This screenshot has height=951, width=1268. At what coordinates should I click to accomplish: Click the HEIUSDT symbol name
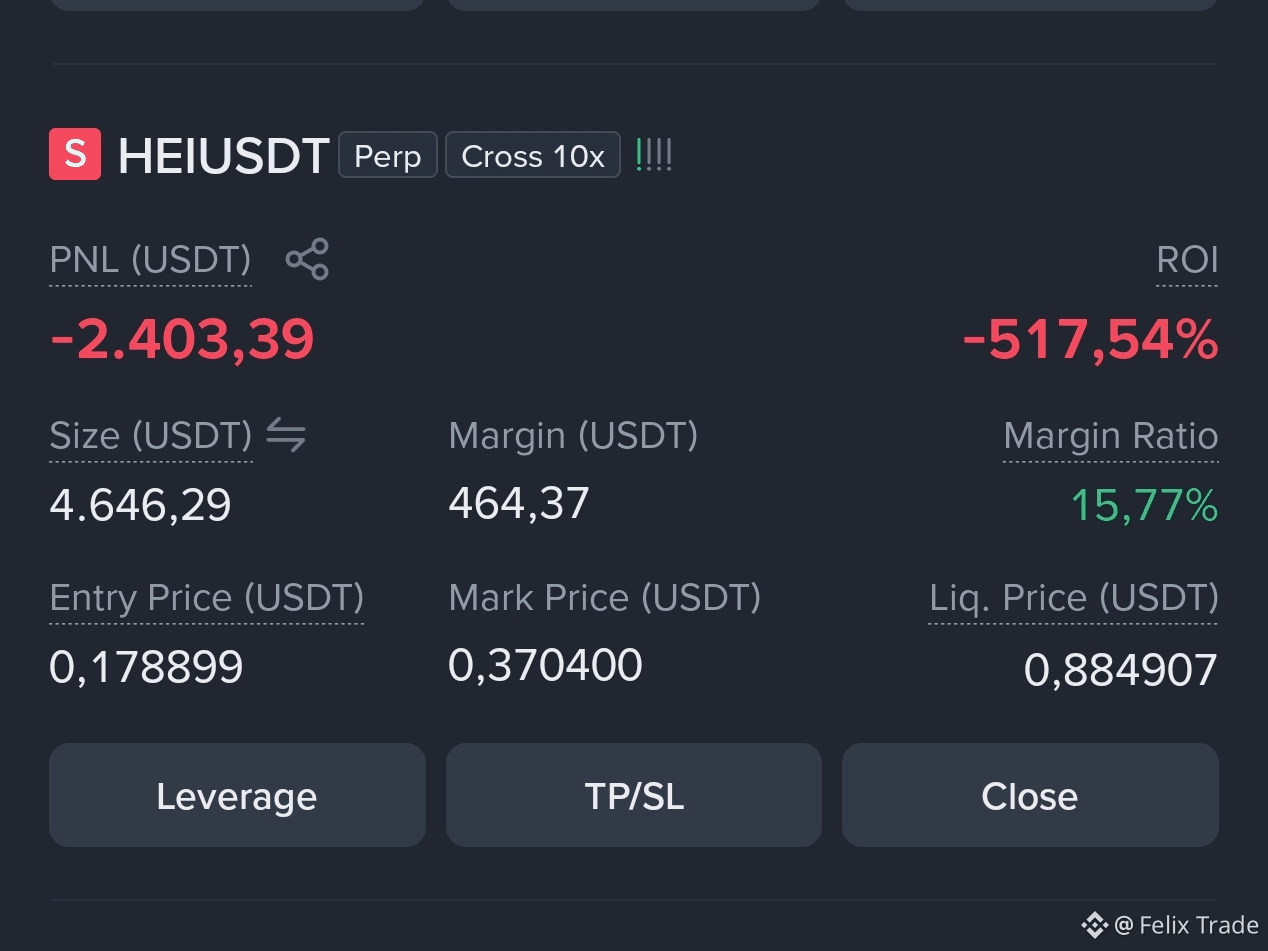223,157
